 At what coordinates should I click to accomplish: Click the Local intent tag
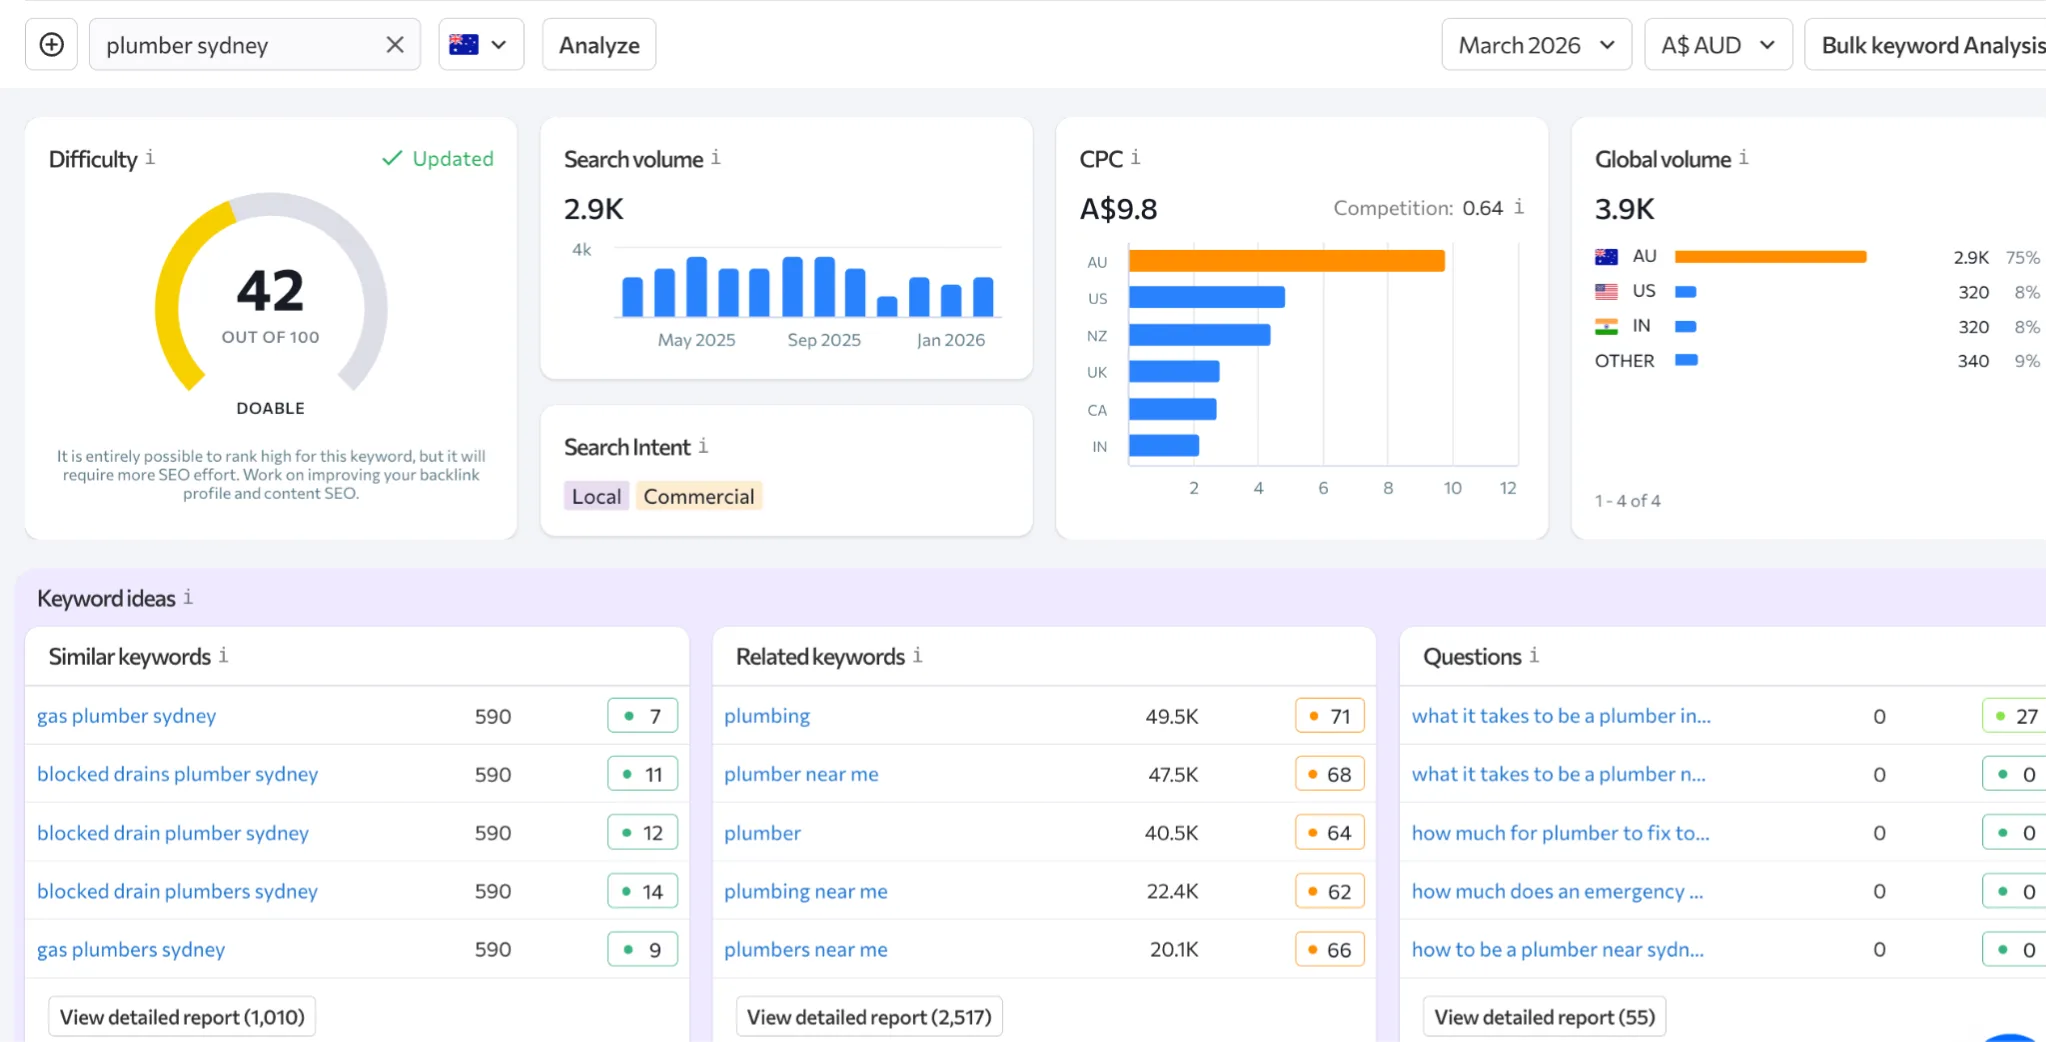pyautogui.click(x=597, y=496)
